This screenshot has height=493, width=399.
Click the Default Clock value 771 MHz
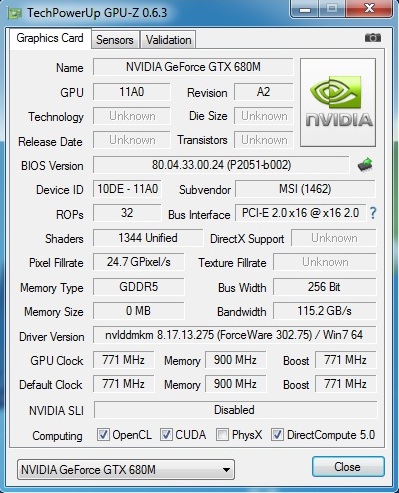point(124,384)
